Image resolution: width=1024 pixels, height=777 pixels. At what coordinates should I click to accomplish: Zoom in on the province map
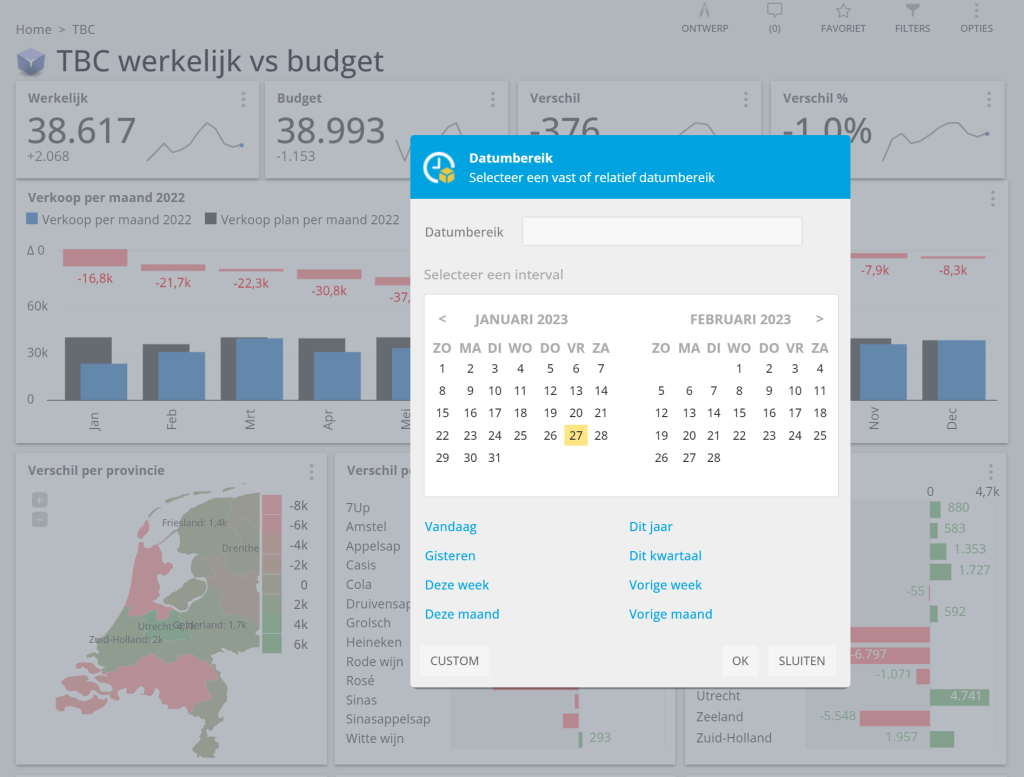click(39, 499)
